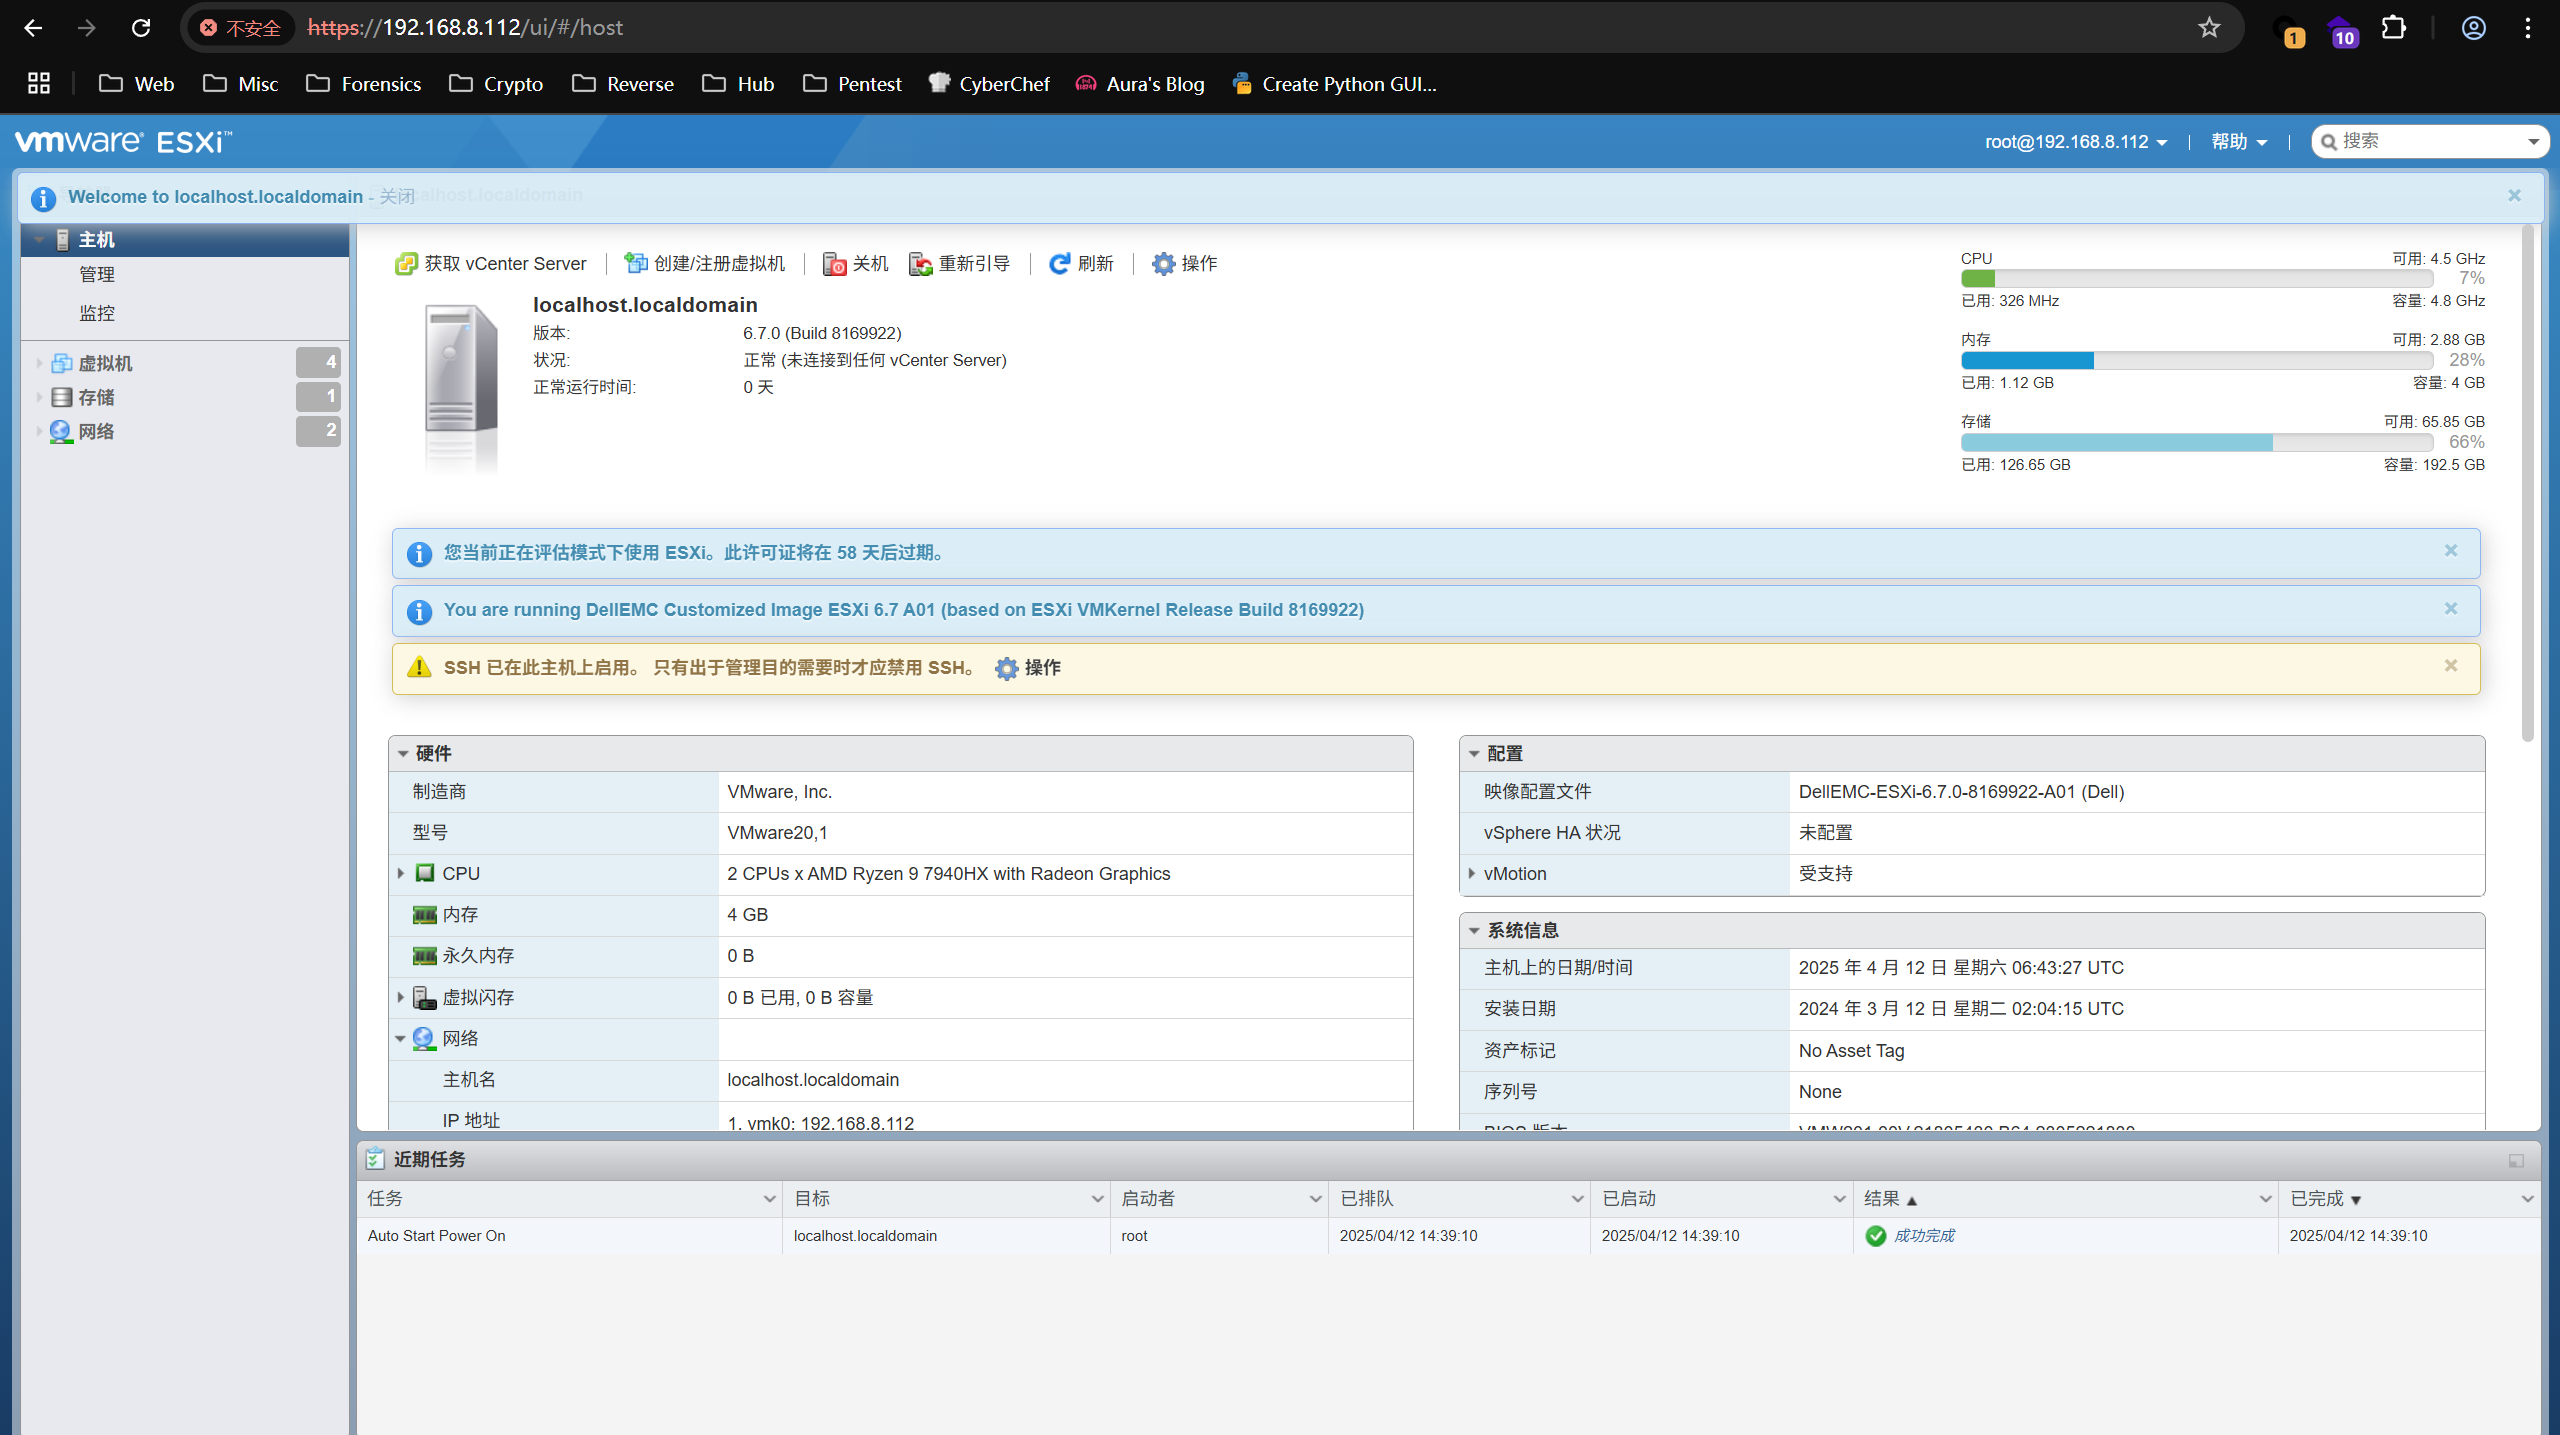Screen dimensions: 2560x1435
Task: Click the reboot (重新引导) icon
Action: pos(921,264)
